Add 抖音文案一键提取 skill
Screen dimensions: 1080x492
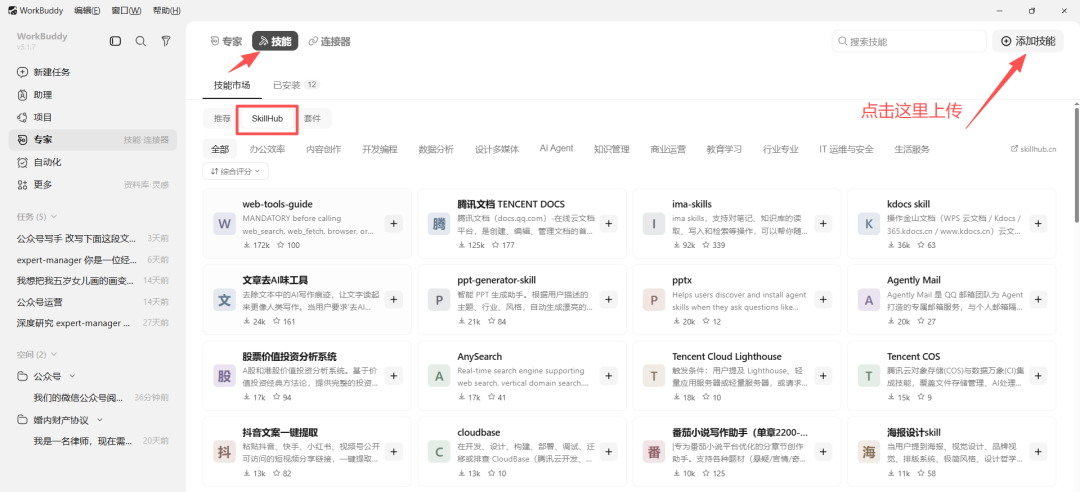tap(393, 452)
